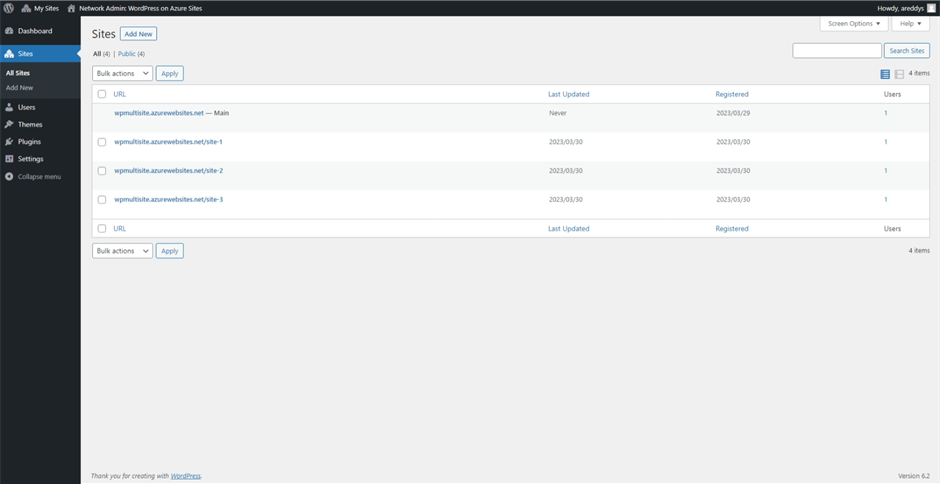
Task: Click the Search Sites button
Action: 907,51
